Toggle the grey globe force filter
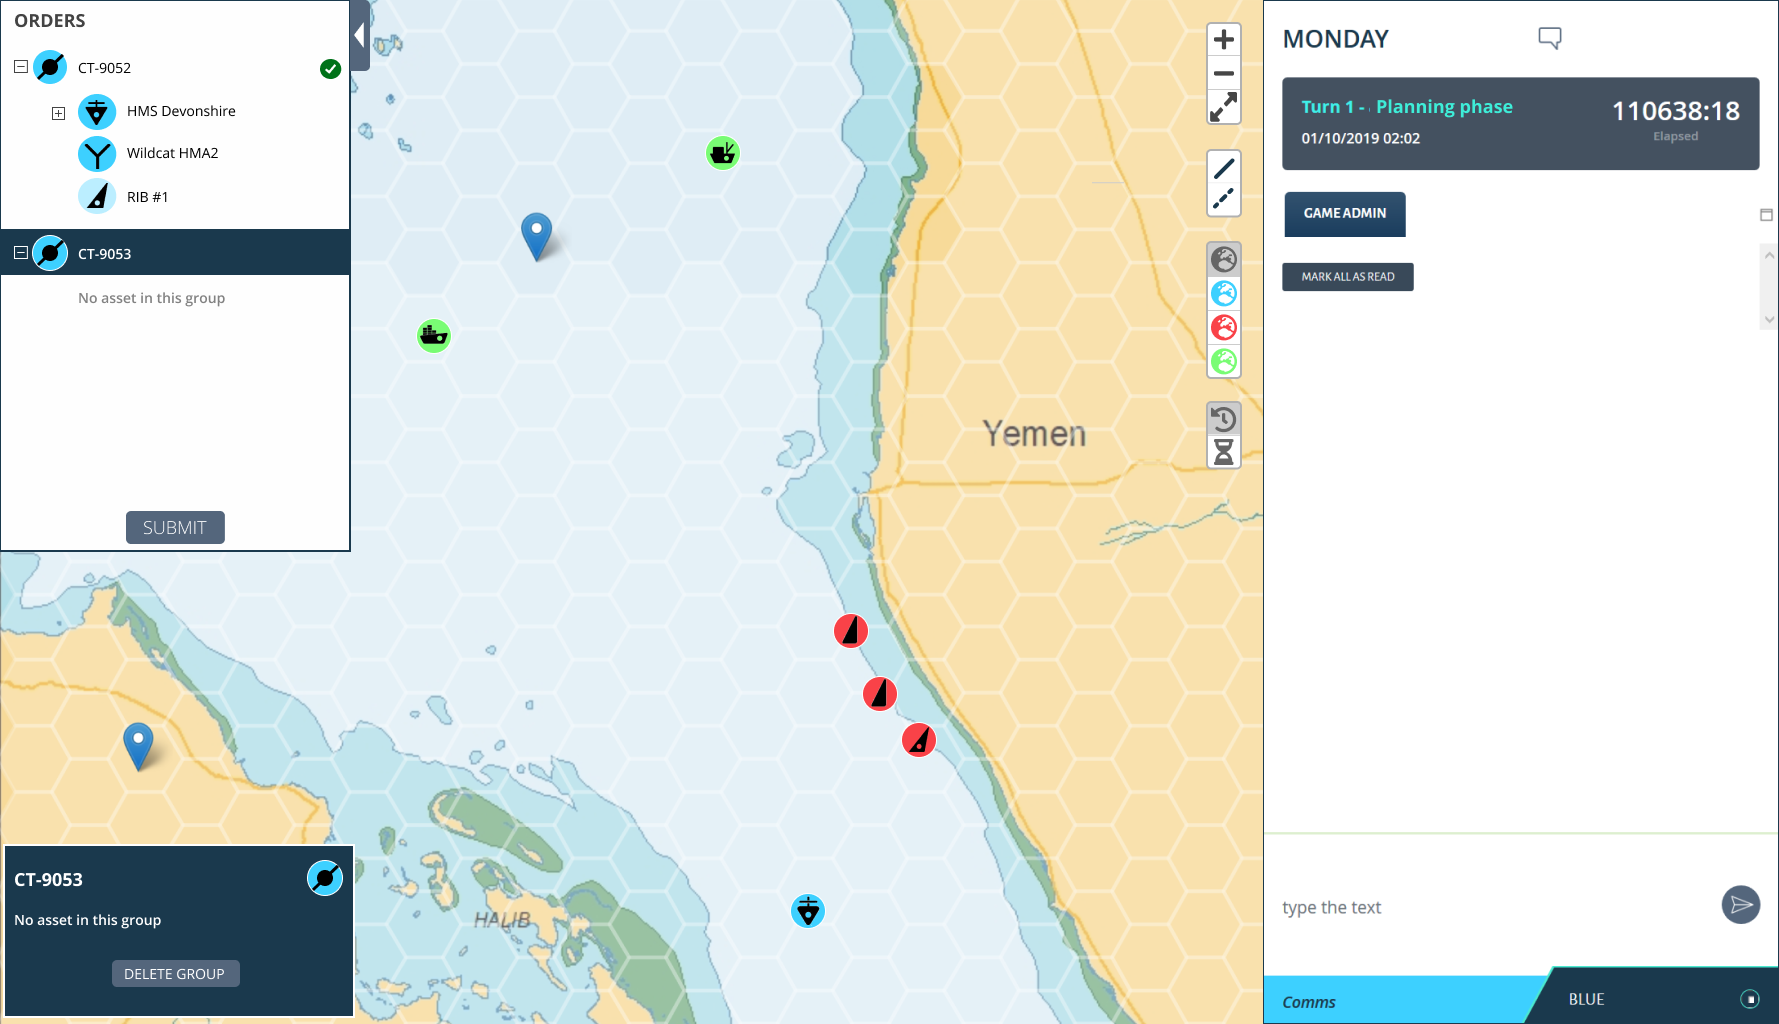 (1224, 260)
